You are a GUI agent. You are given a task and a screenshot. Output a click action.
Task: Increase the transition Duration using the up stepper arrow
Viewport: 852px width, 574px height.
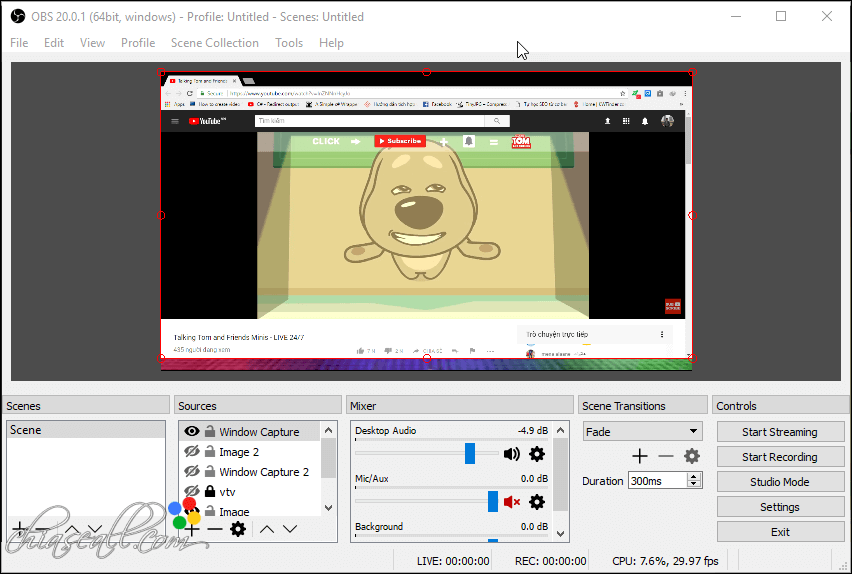click(693, 477)
